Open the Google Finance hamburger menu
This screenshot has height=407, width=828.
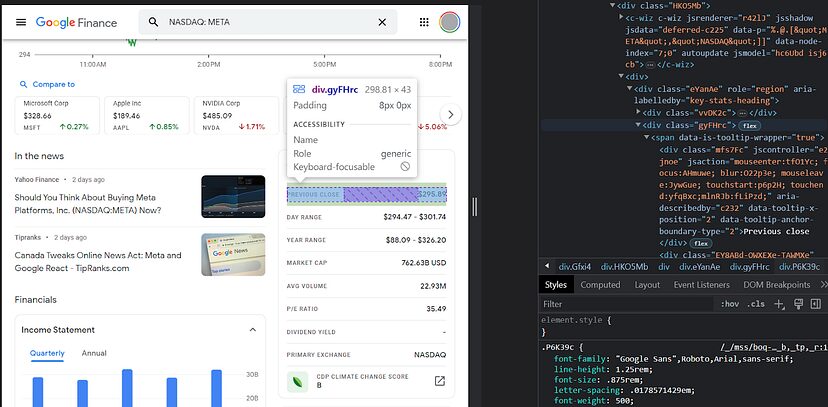pyautogui.click(x=21, y=22)
